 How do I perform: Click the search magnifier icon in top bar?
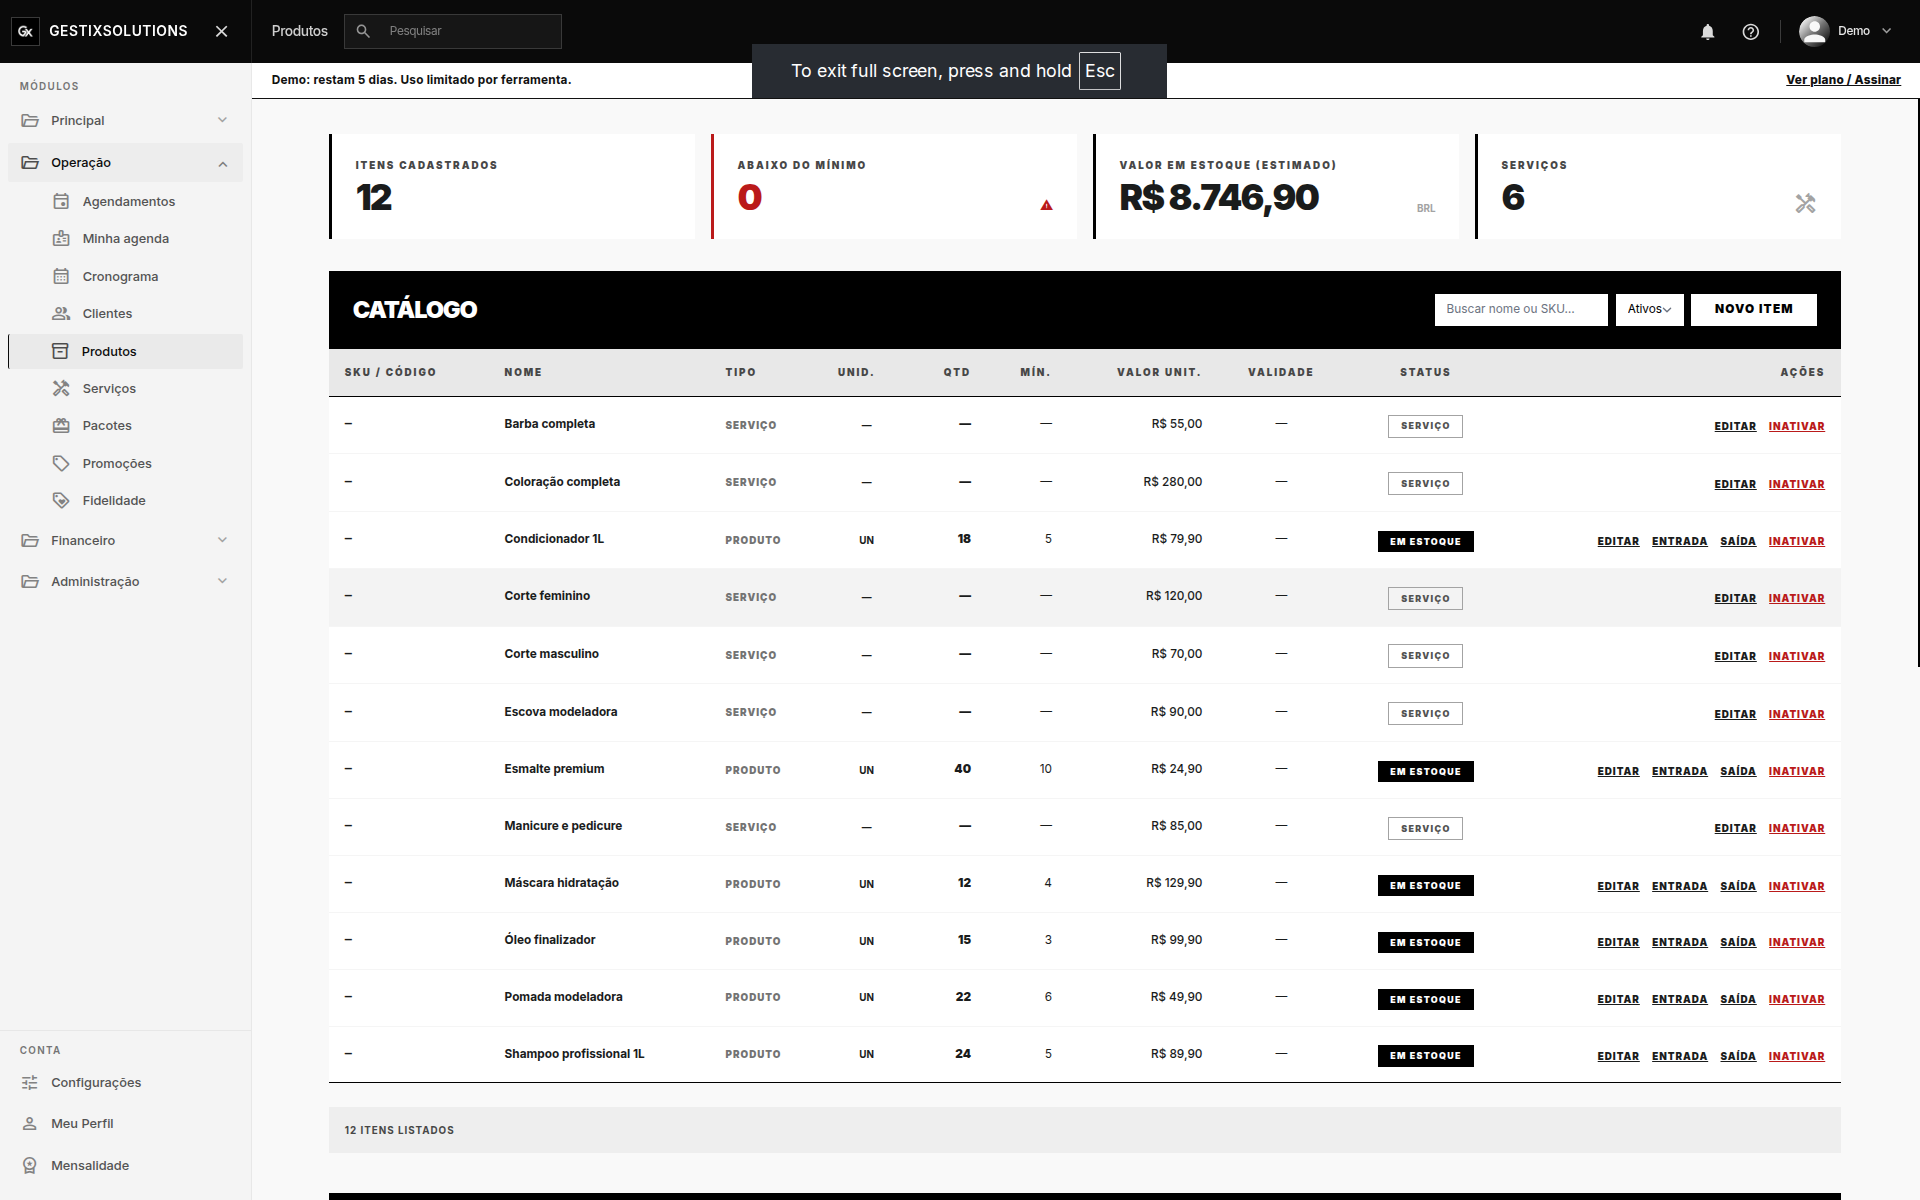[x=363, y=31]
